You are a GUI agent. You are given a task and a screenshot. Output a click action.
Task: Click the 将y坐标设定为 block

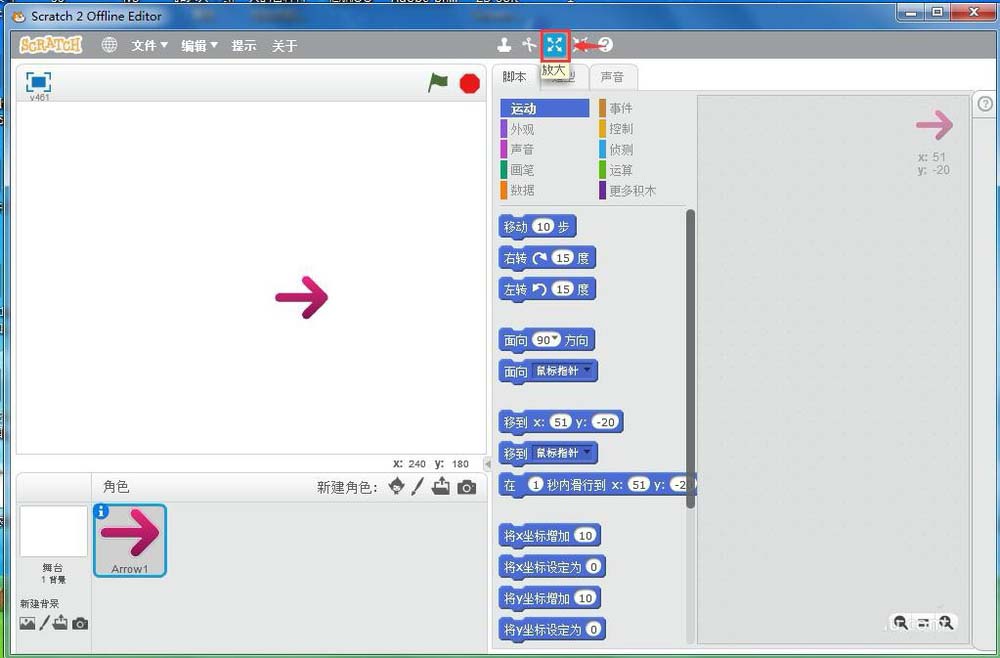point(552,630)
